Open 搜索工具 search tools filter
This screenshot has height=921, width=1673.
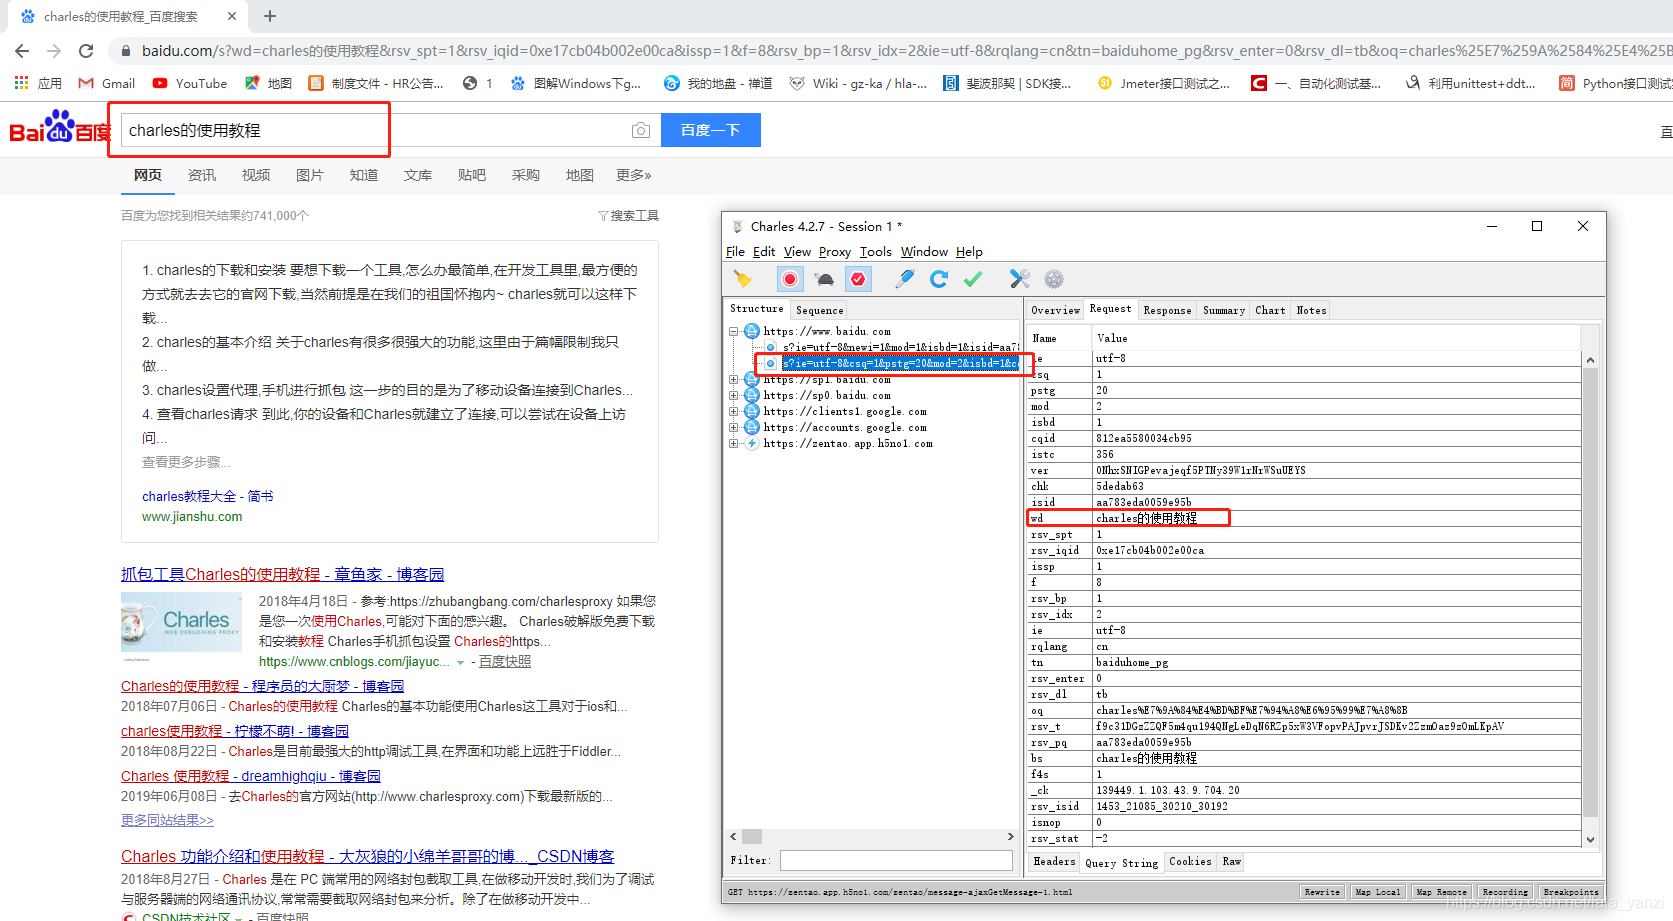[628, 216]
